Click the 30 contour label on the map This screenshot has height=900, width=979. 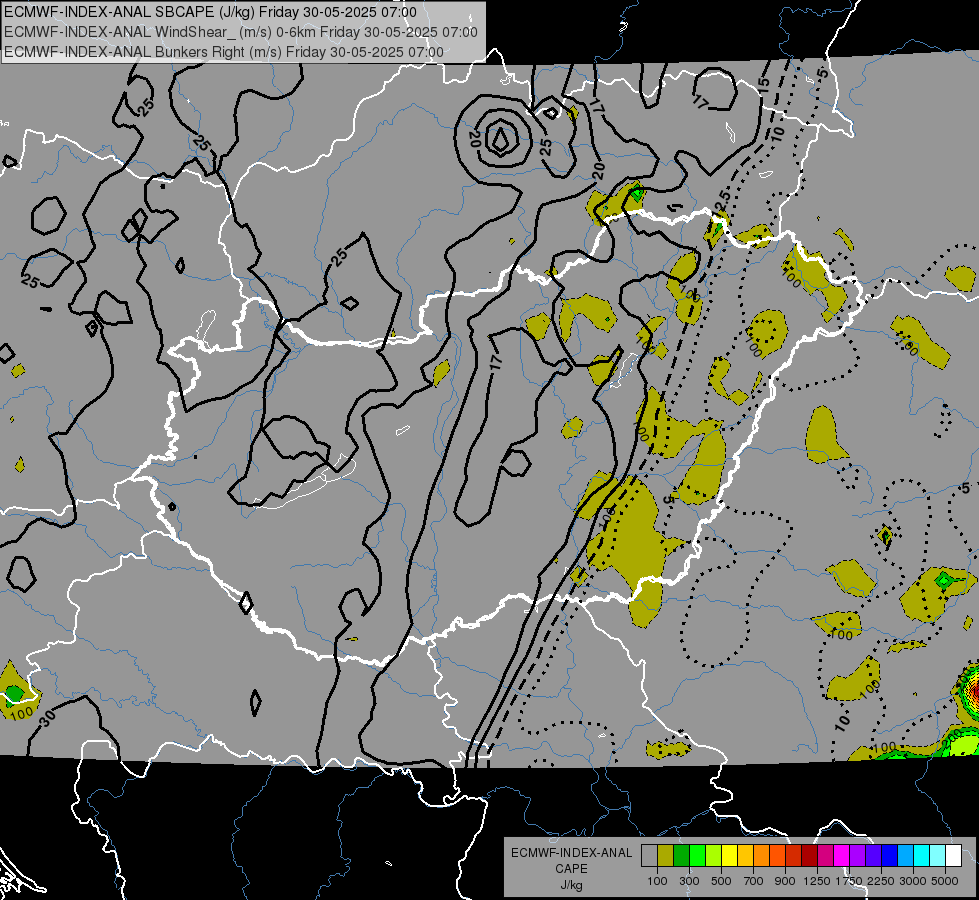pos(47,718)
